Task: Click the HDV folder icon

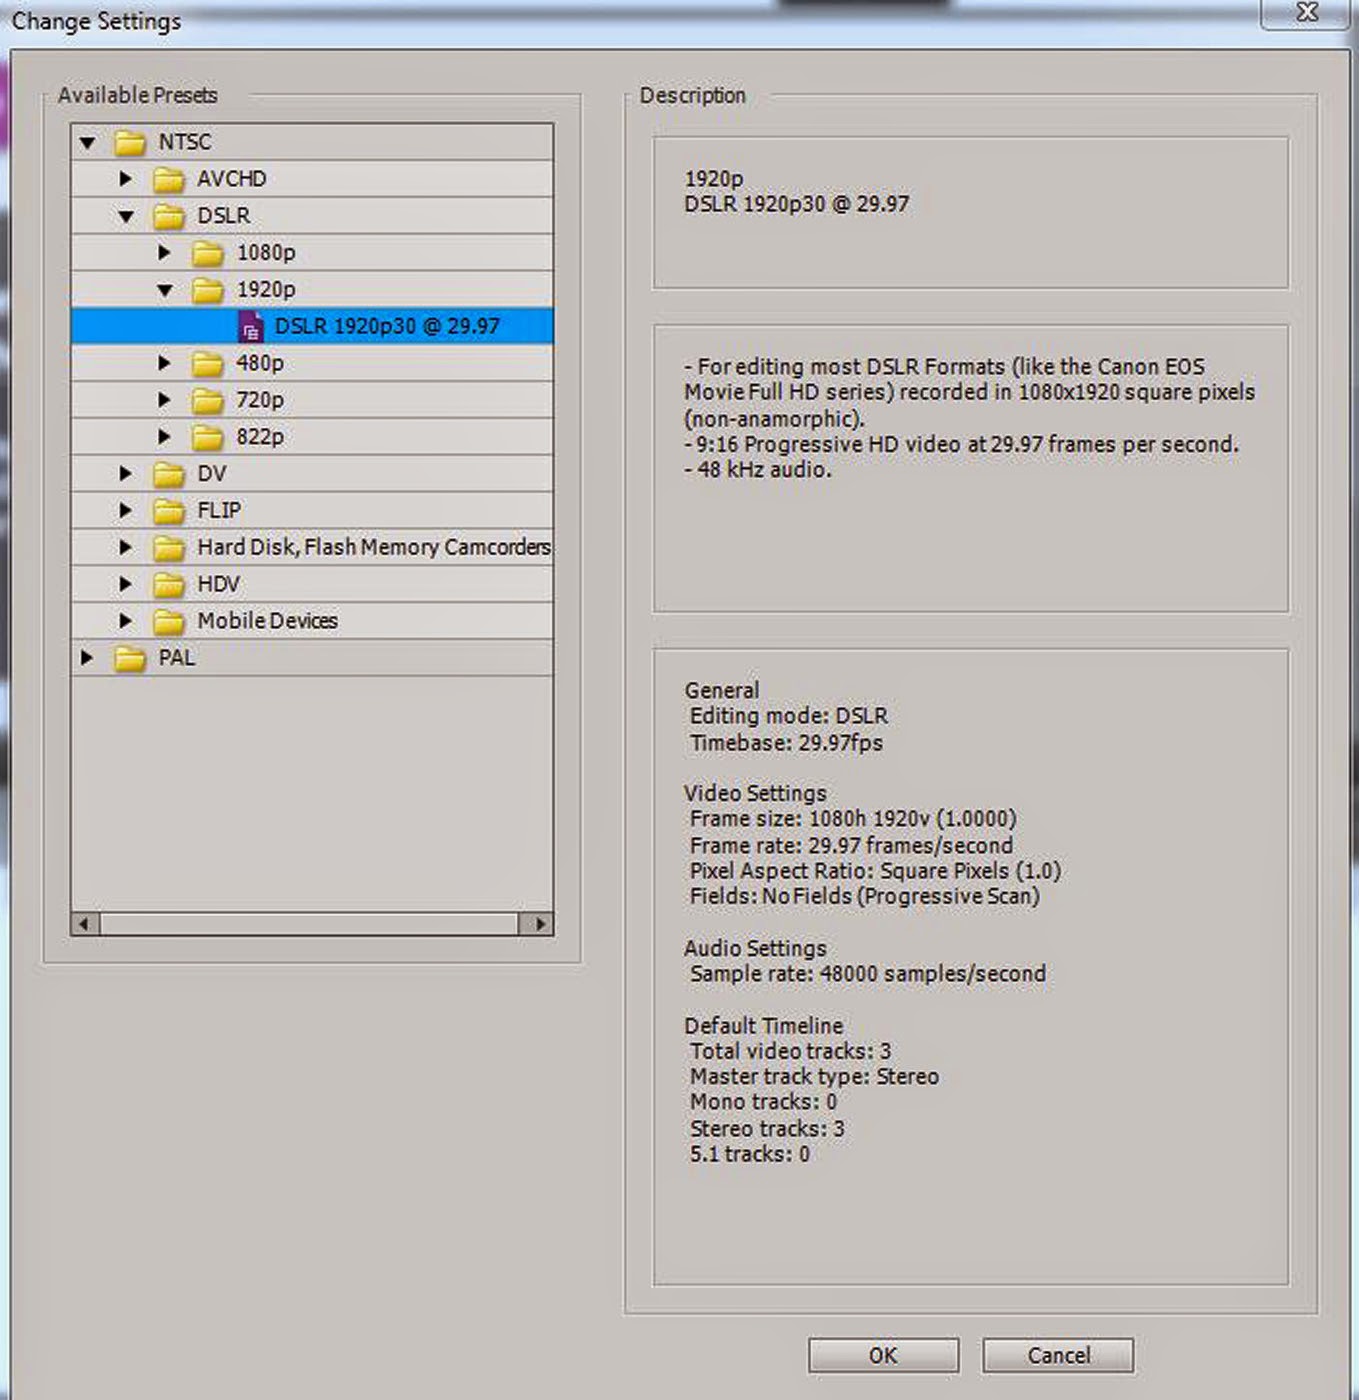Action: tap(169, 585)
